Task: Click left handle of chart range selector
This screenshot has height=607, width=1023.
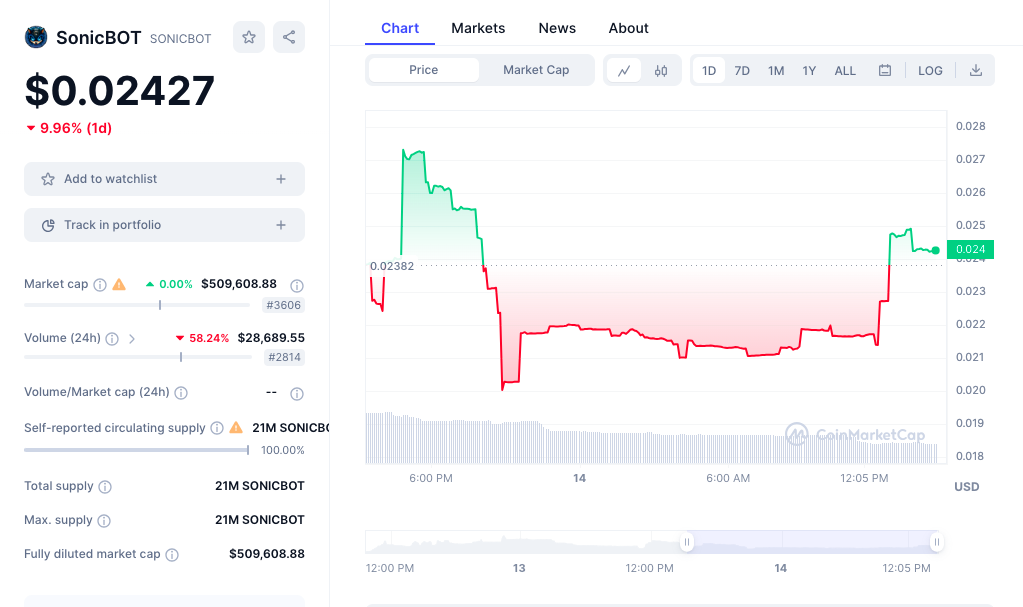Action: [x=686, y=542]
